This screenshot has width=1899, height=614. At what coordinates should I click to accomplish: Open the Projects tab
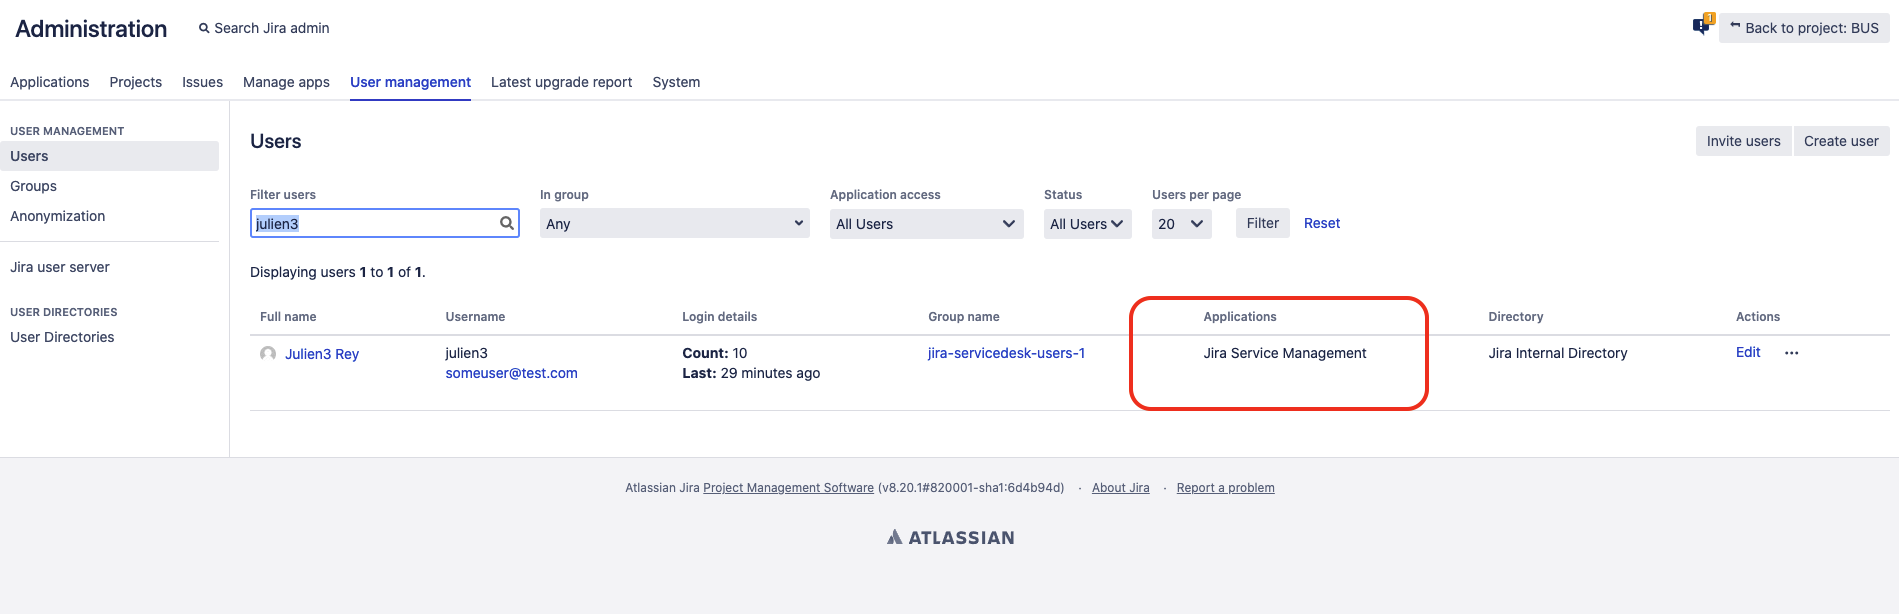pyautogui.click(x=135, y=82)
